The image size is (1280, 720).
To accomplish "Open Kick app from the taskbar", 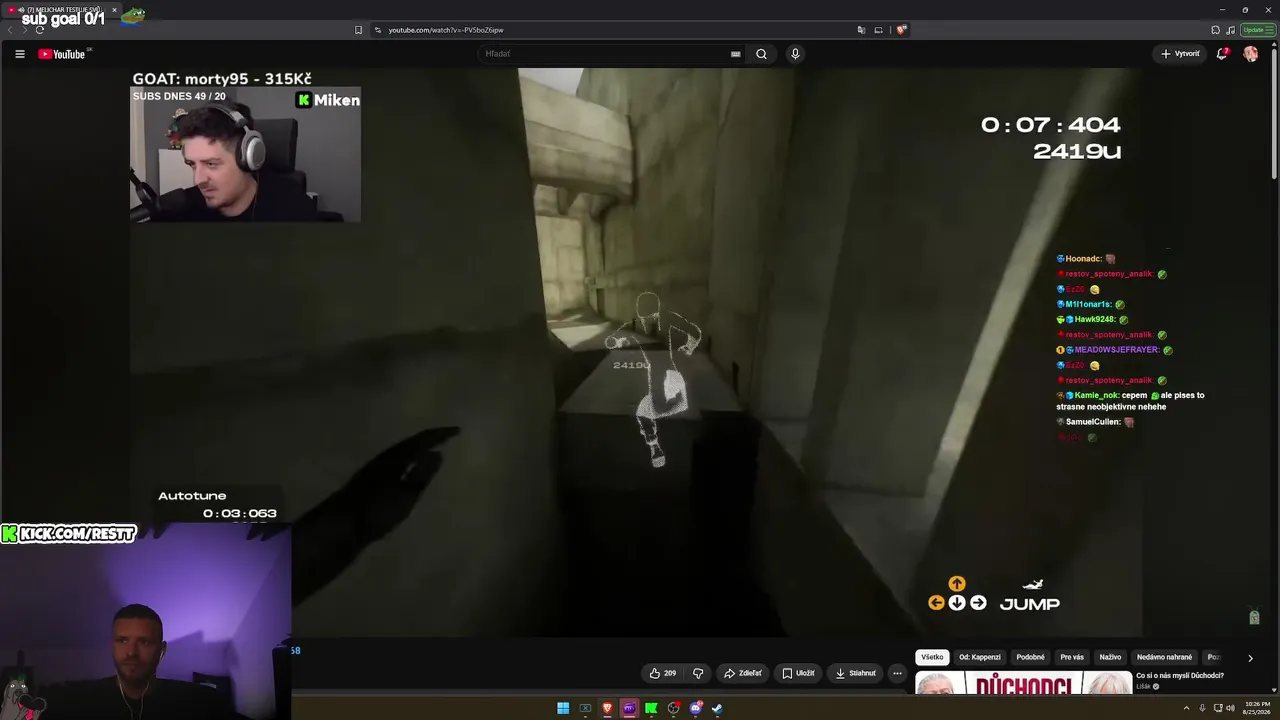I will coord(651,708).
